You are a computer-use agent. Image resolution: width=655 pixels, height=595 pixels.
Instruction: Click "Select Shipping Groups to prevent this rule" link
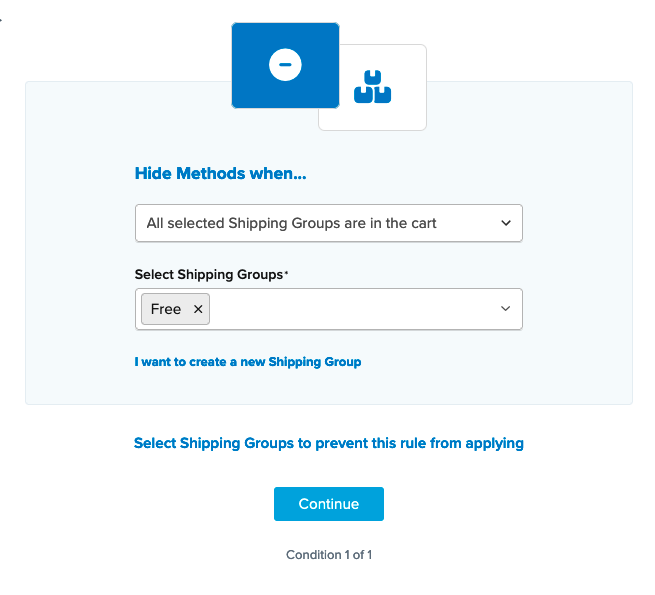[x=328, y=443]
